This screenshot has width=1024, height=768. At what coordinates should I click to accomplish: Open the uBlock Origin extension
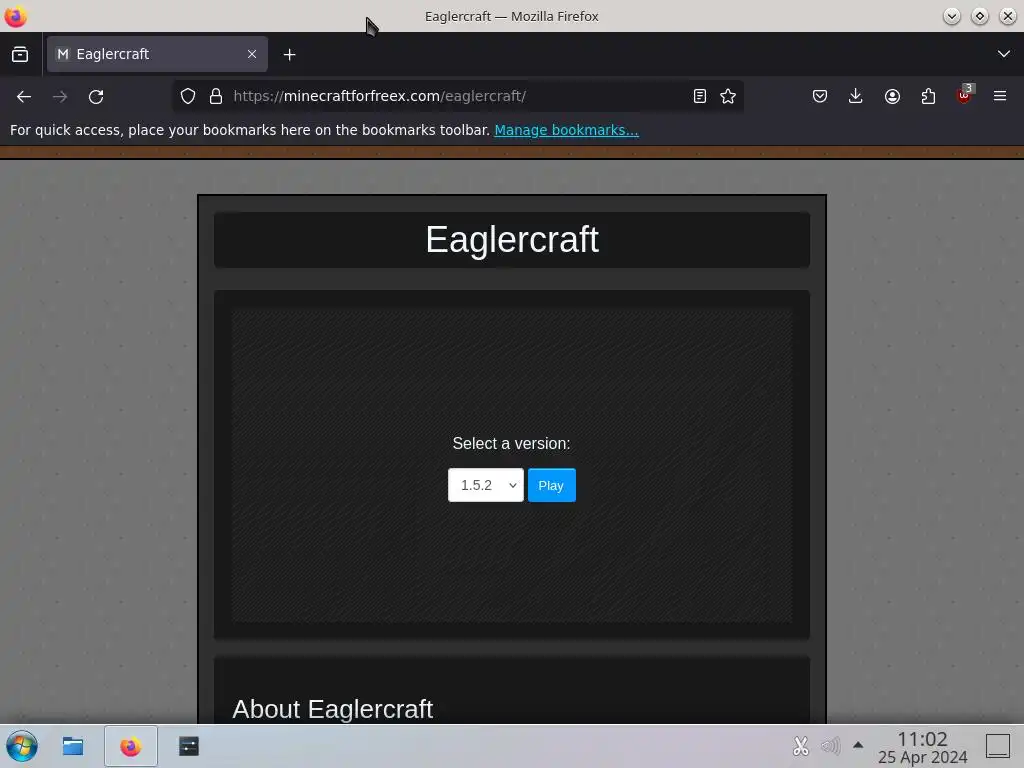coord(965,95)
